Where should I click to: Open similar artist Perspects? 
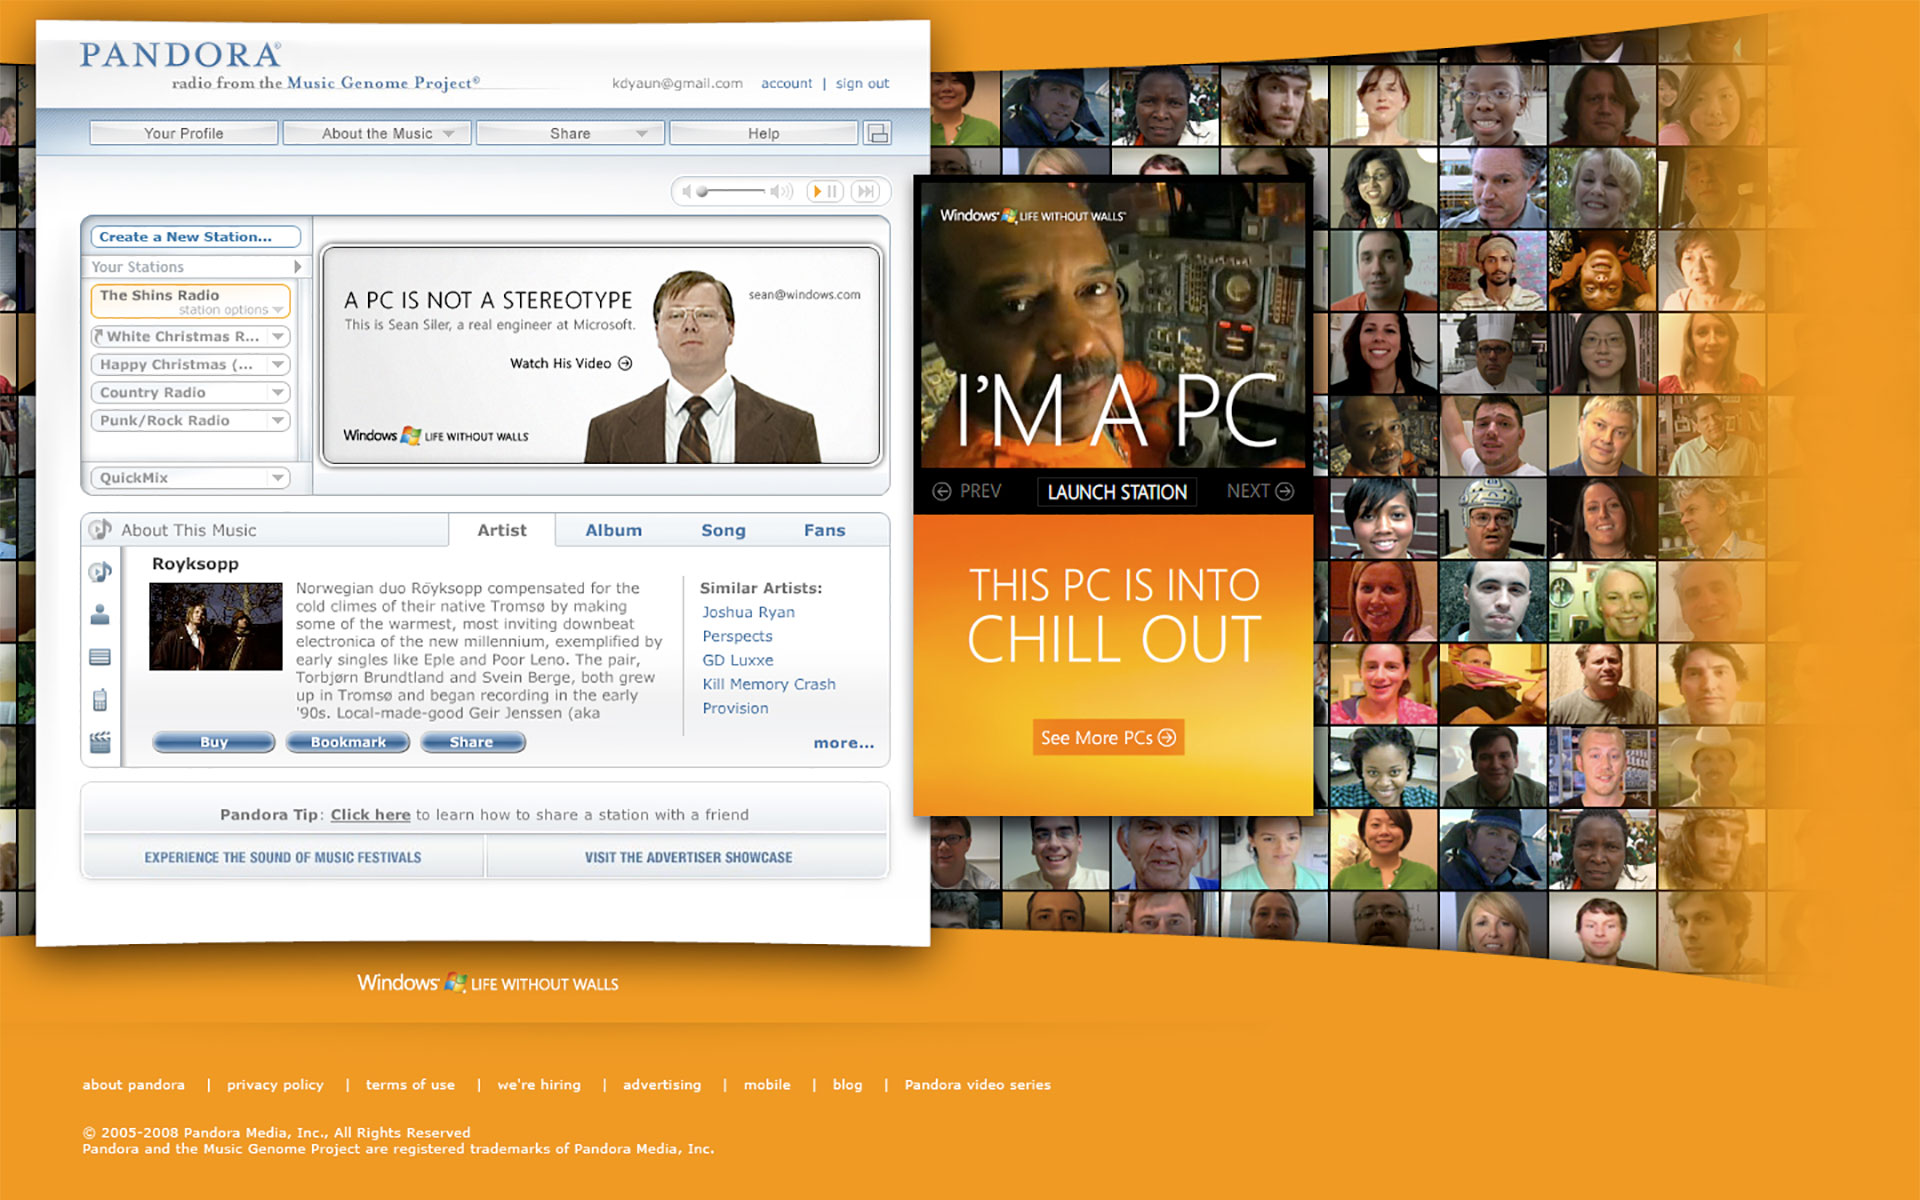(x=737, y=636)
